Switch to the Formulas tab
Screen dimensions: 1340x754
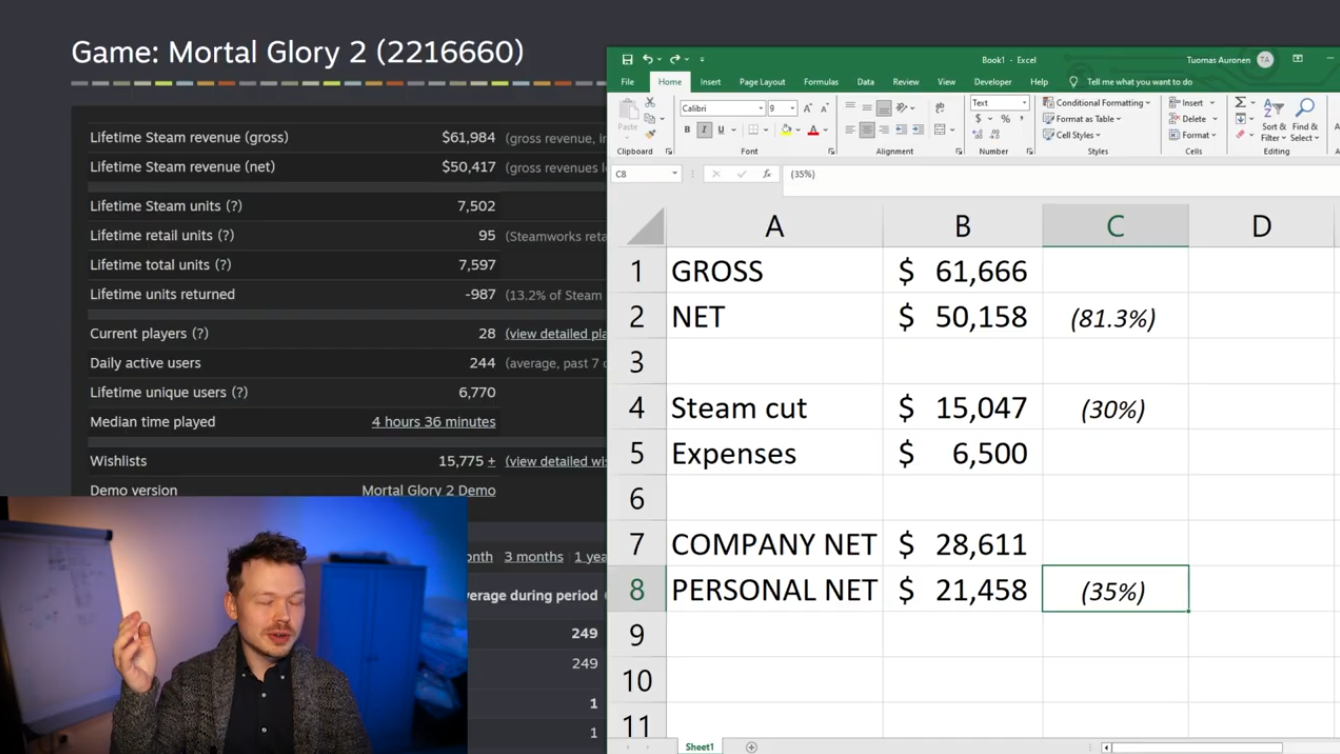(x=820, y=82)
